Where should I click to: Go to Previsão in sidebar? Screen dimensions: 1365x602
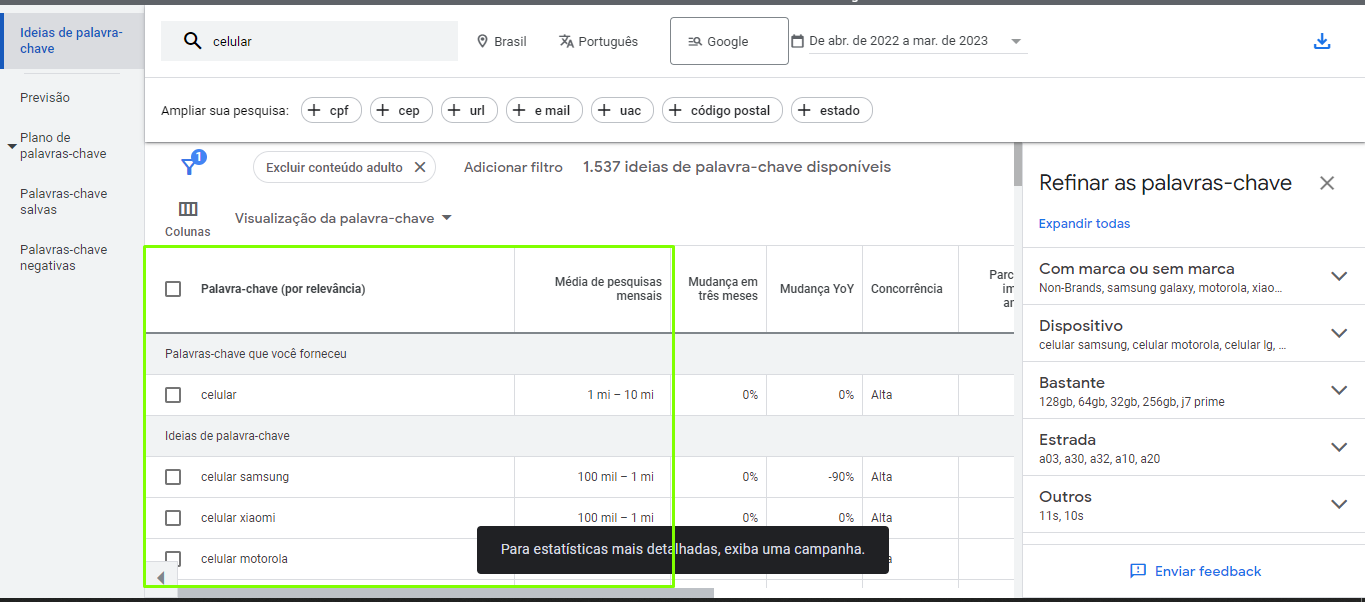45,98
